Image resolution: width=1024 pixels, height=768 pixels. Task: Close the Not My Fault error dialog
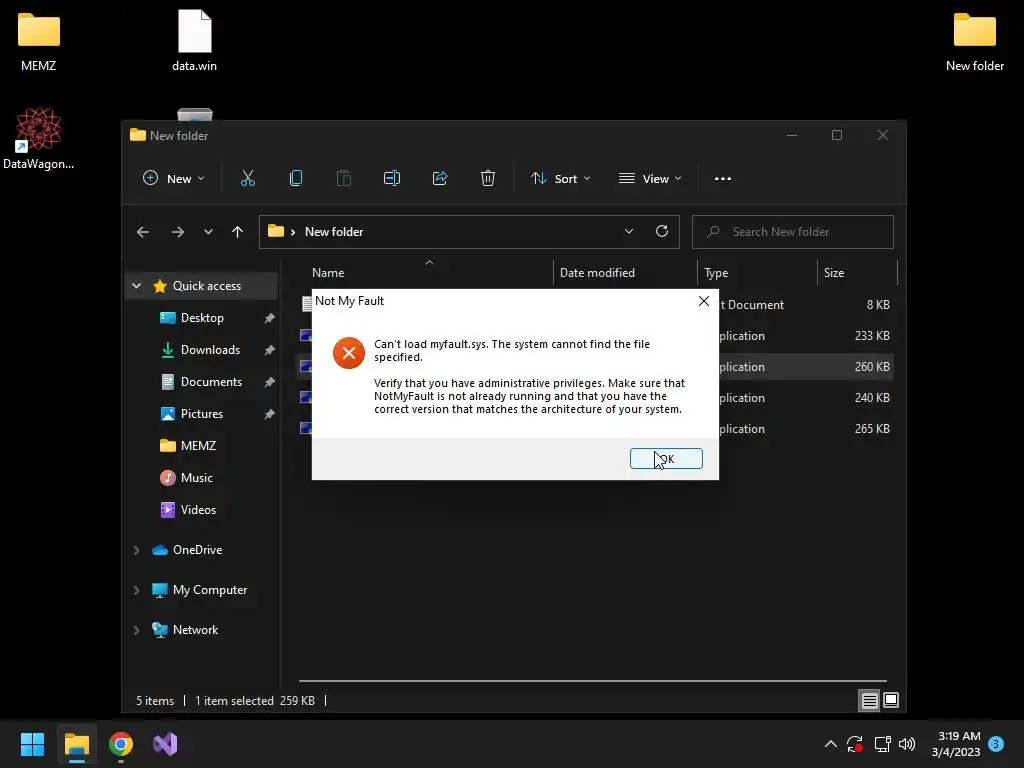click(x=703, y=301)
